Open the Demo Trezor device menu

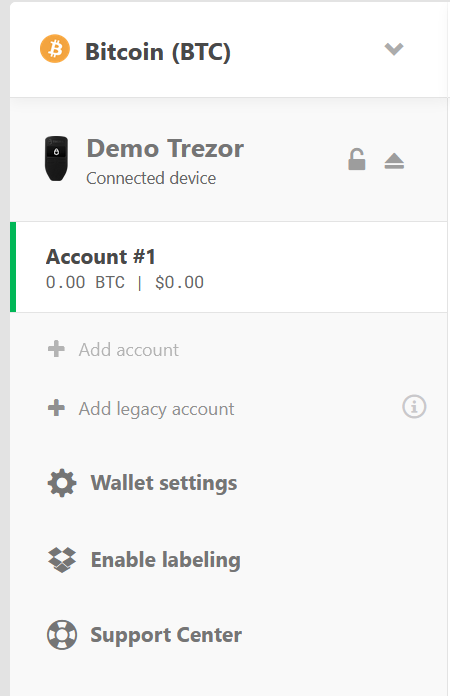tap(229, 160)
